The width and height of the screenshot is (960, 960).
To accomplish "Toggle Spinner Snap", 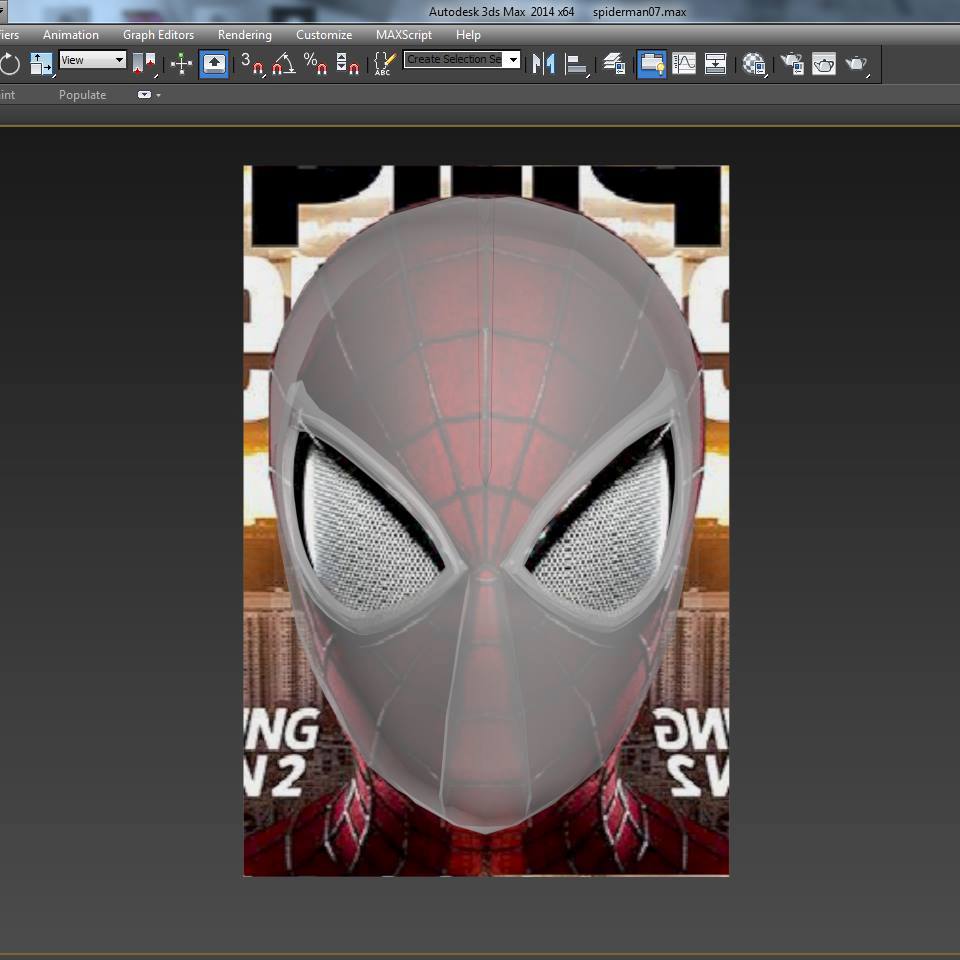I will coord(347,64).
